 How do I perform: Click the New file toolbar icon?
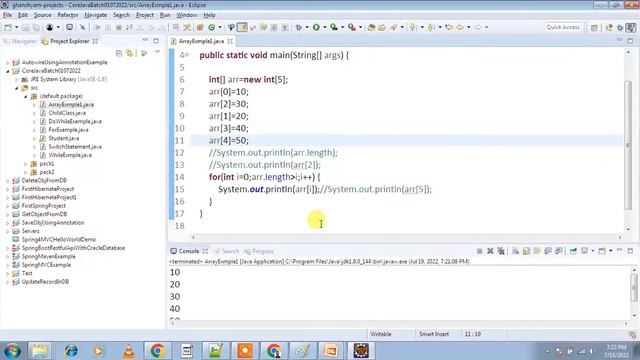(x=8, y=27)
